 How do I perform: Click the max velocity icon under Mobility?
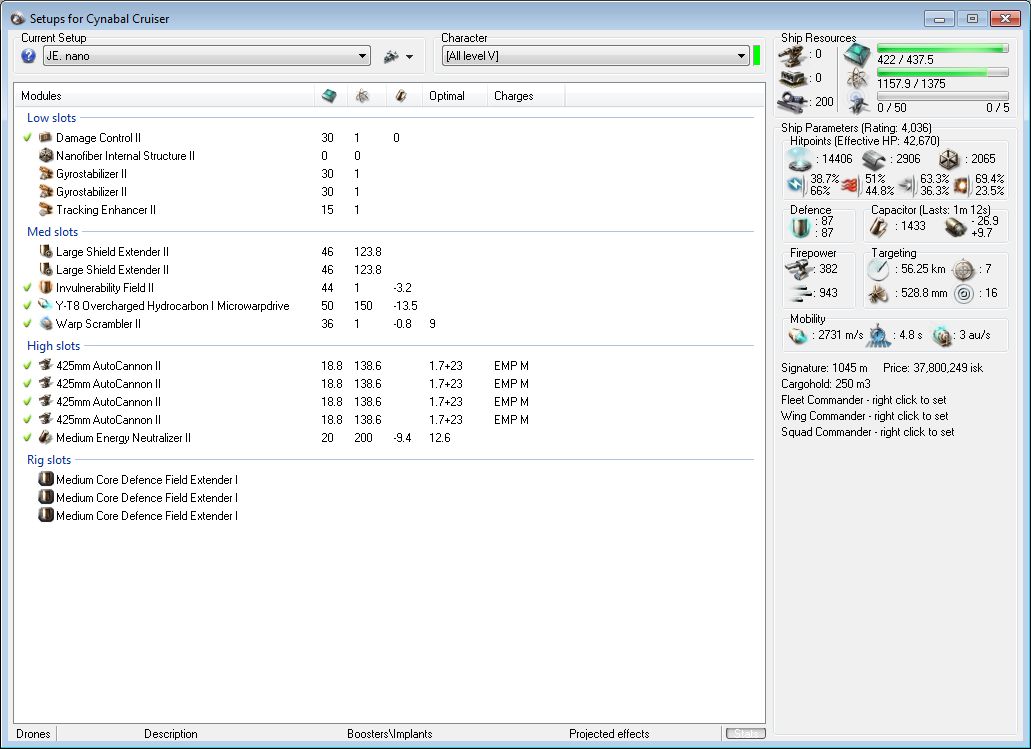point(797,335)
